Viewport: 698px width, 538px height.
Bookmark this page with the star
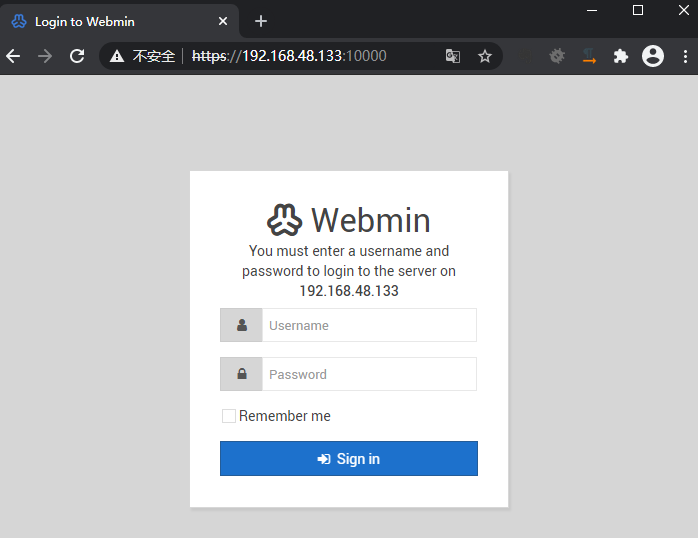[485, 56]
